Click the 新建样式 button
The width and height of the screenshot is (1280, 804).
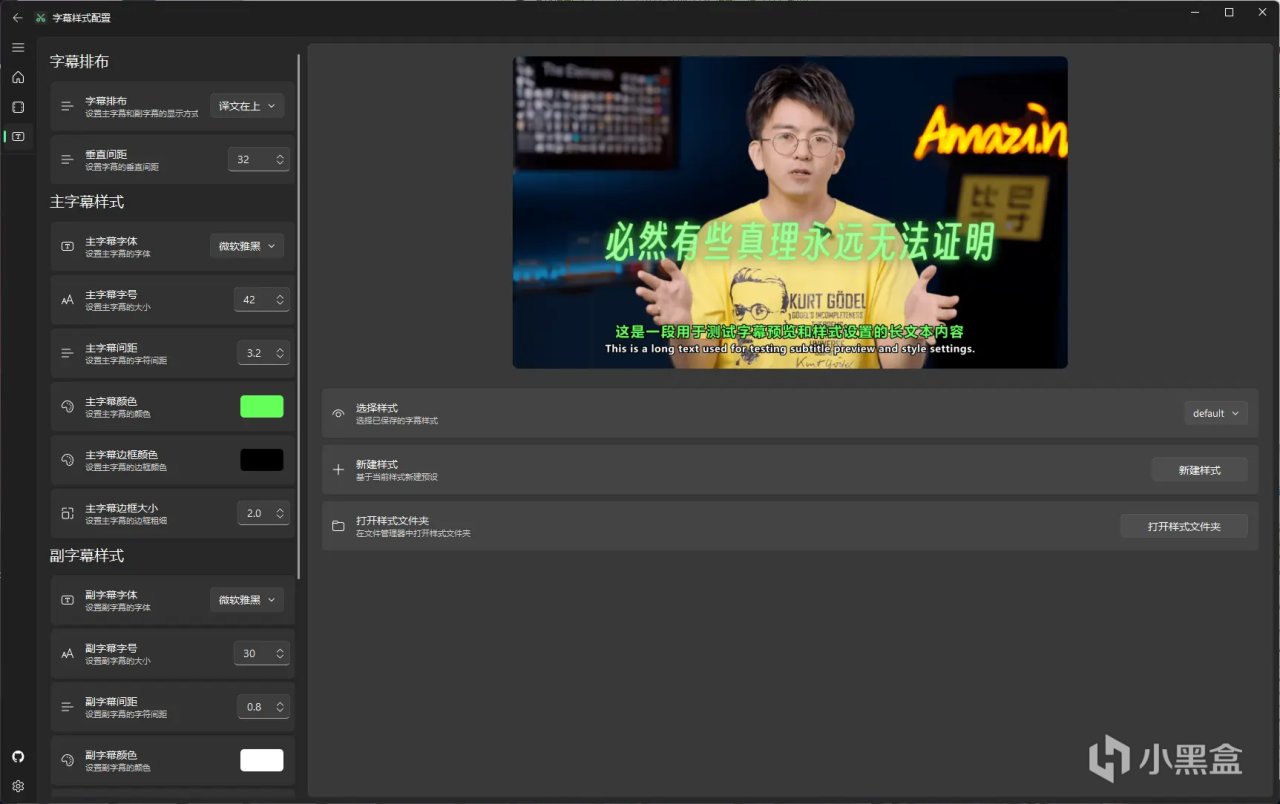[1199, 470]
